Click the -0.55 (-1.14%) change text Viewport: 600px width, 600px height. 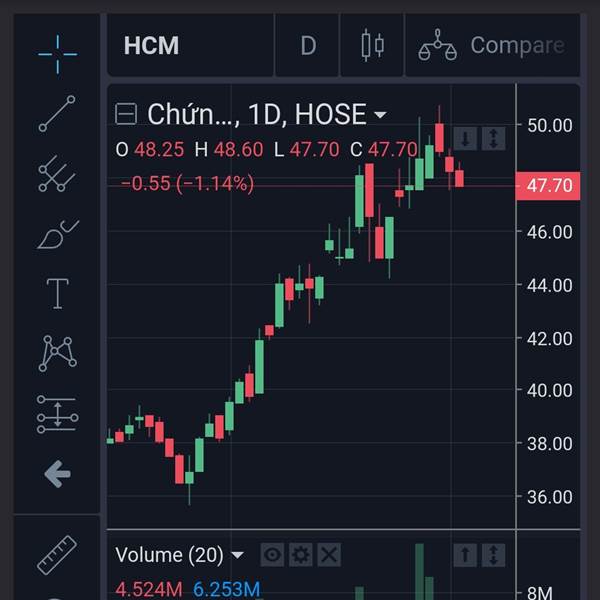pos(187,183)
